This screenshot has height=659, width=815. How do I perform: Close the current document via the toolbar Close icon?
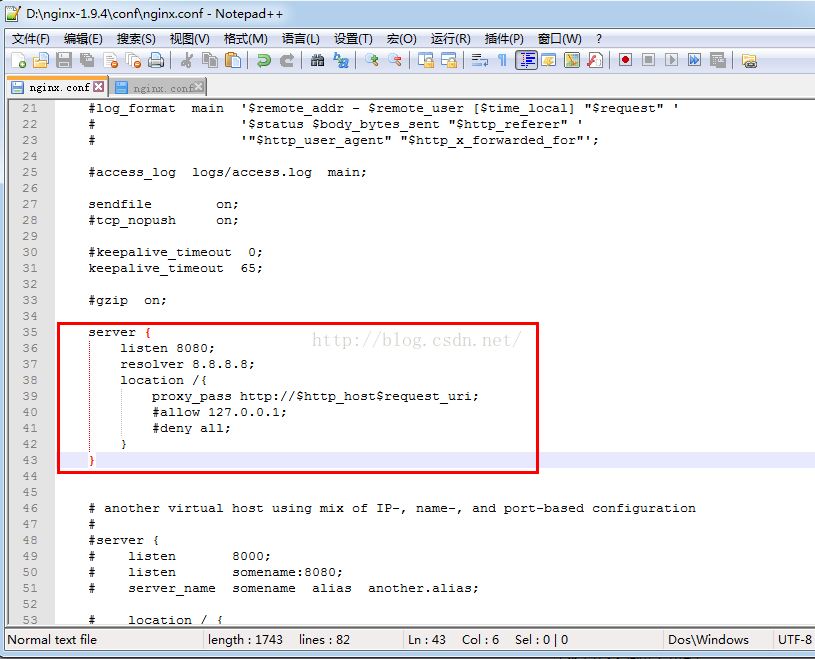(x=110, y=60)
